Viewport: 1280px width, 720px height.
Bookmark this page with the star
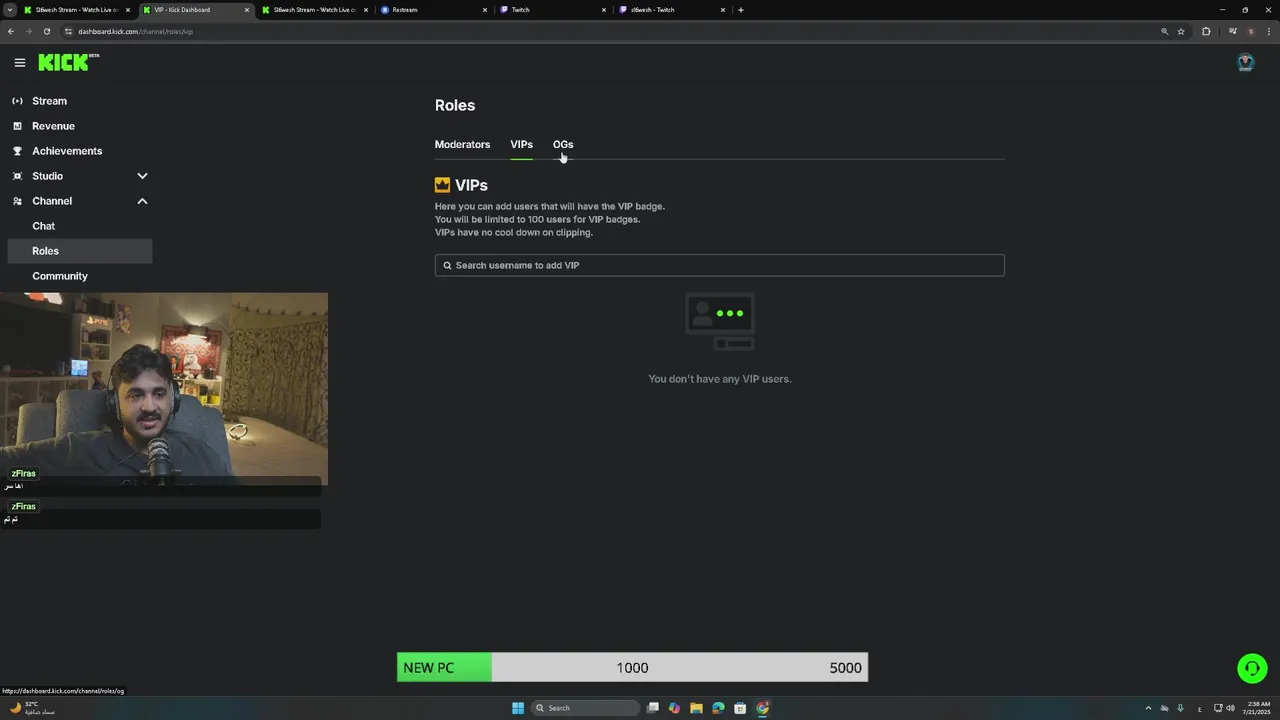[1181, 31]
